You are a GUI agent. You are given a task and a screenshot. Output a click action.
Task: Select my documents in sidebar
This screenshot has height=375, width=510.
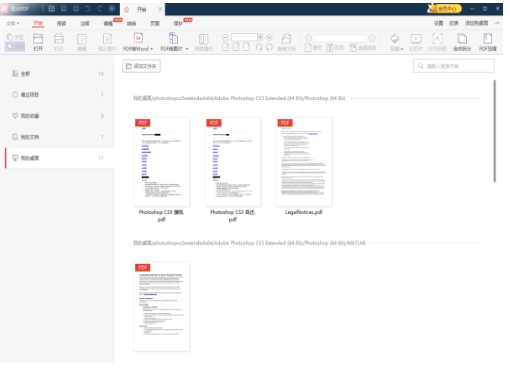pos(57,137)
